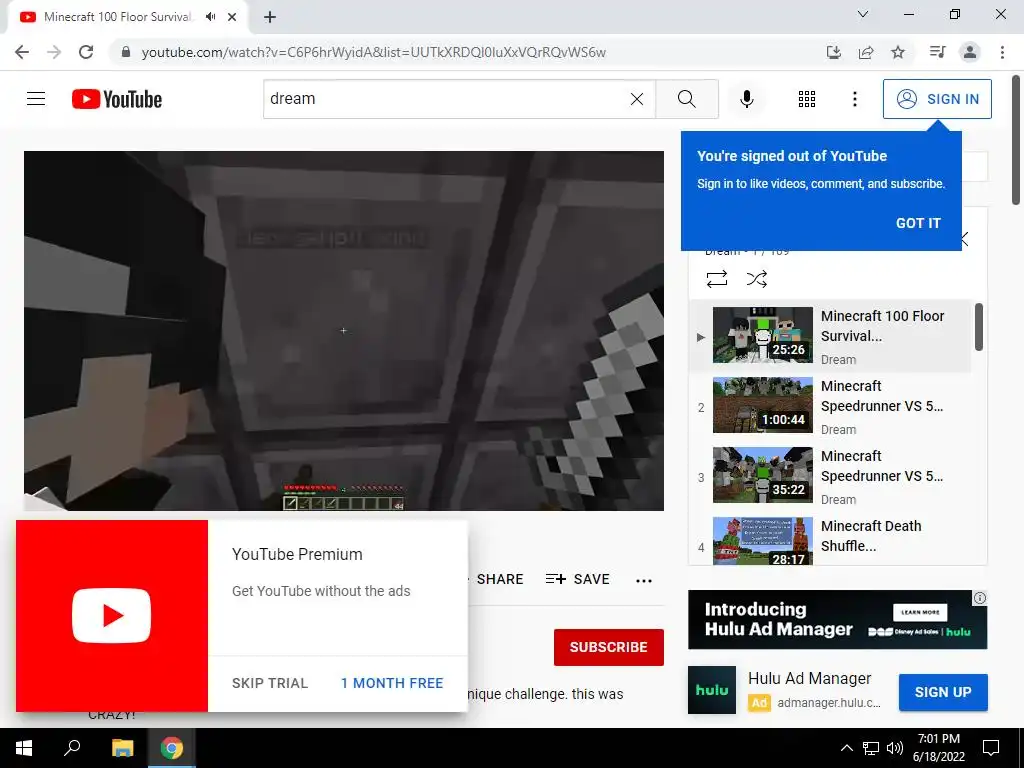Go back in browser
This screenshot has width=1024, height=768.
22,52
